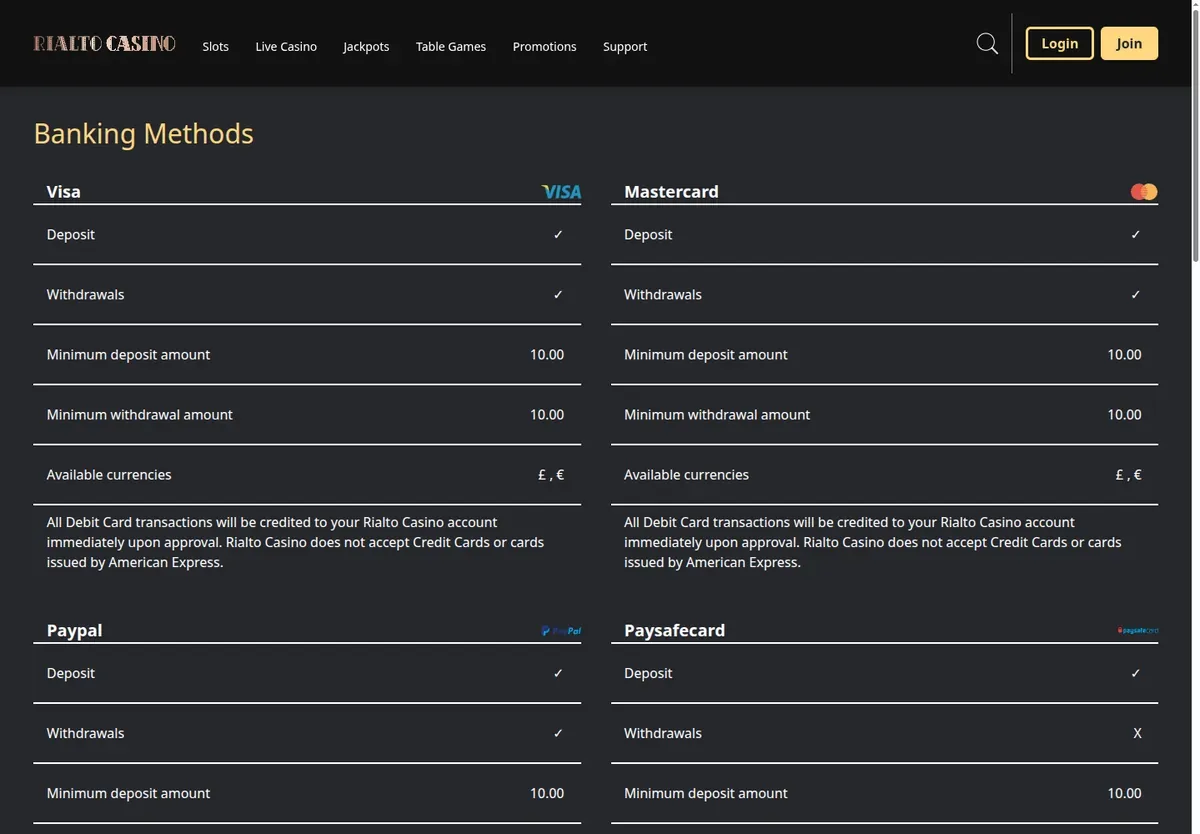Click the Paypal section heading
Image resolution: width=1200 pixels, height=834 pixels.
point(75,630)
